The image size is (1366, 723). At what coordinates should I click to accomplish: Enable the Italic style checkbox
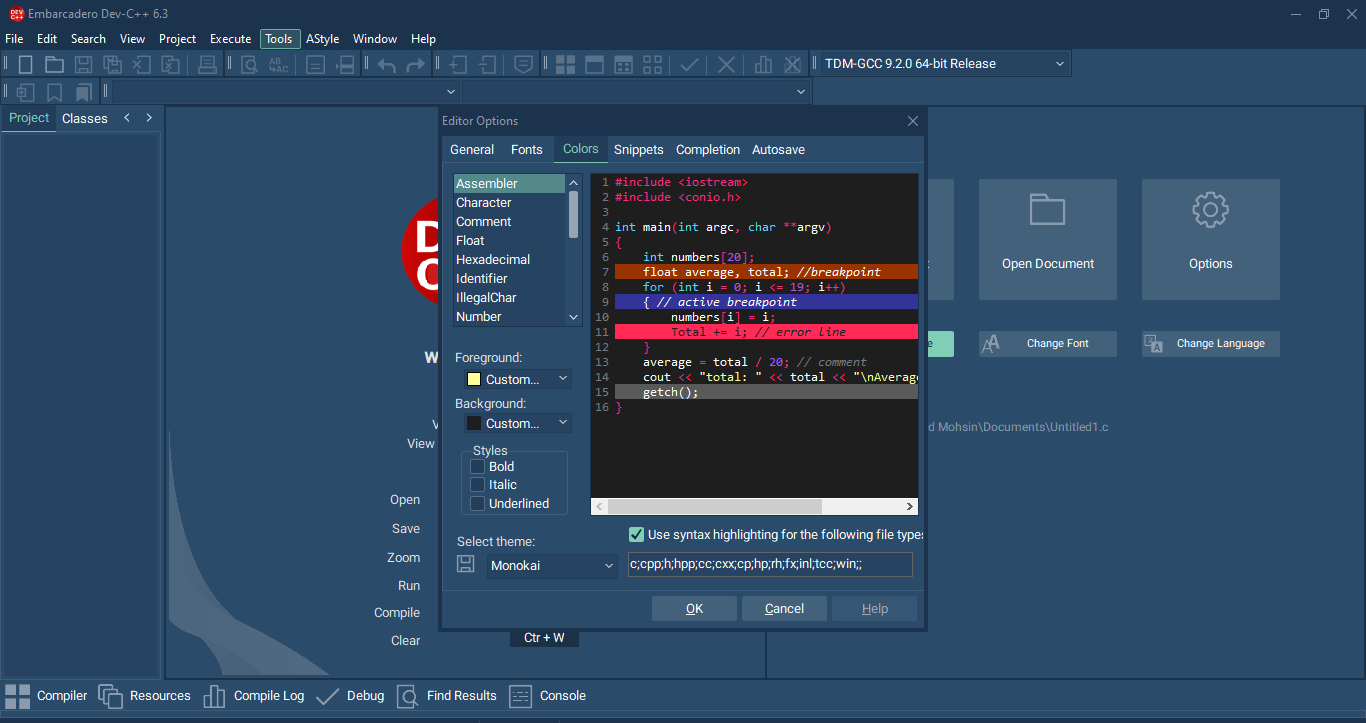[x=478, y=485]
